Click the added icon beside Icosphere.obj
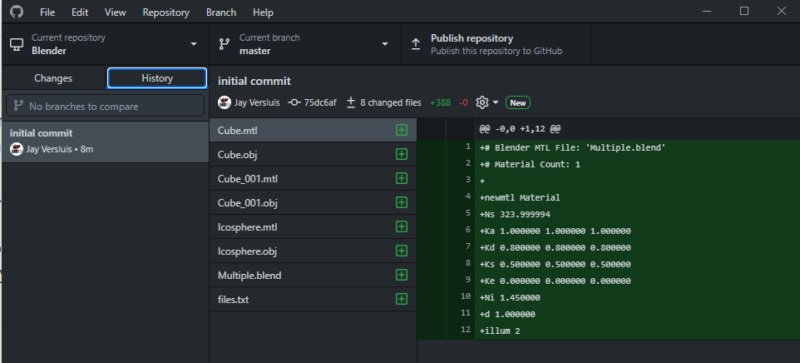This screenshot has width=800, height=363. (402, 251)
